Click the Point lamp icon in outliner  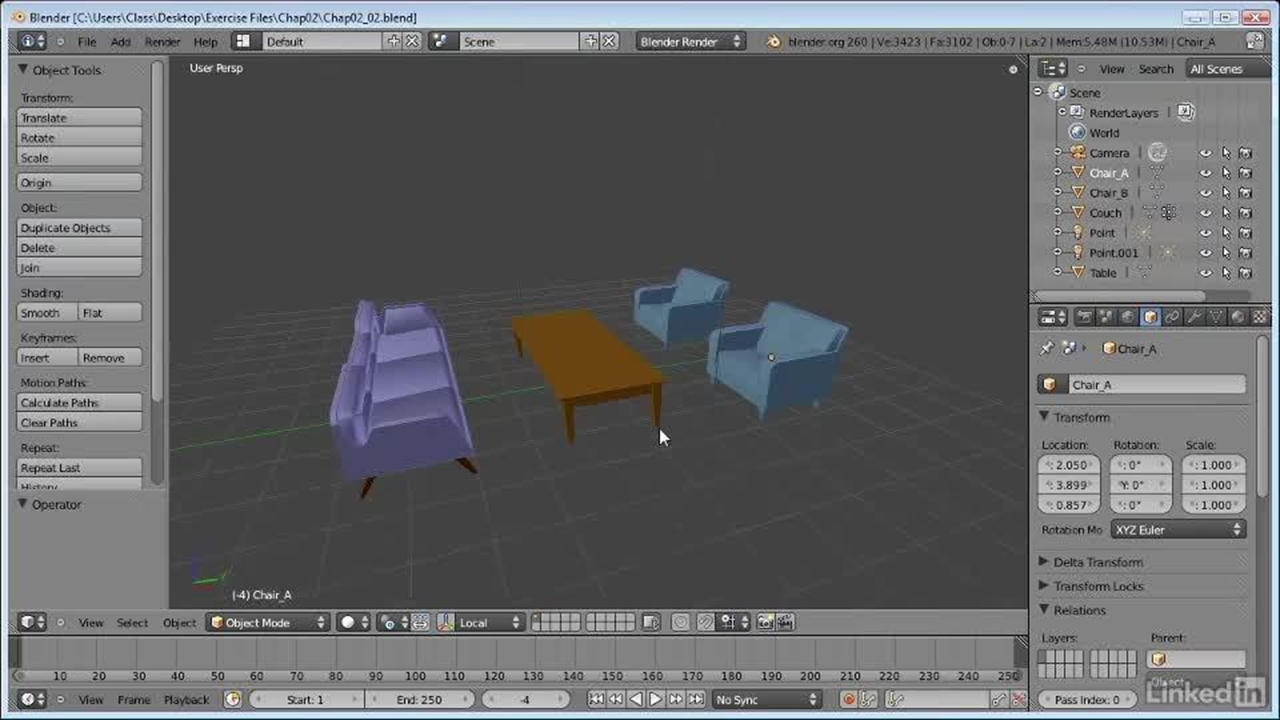(x=1078, y=233)
